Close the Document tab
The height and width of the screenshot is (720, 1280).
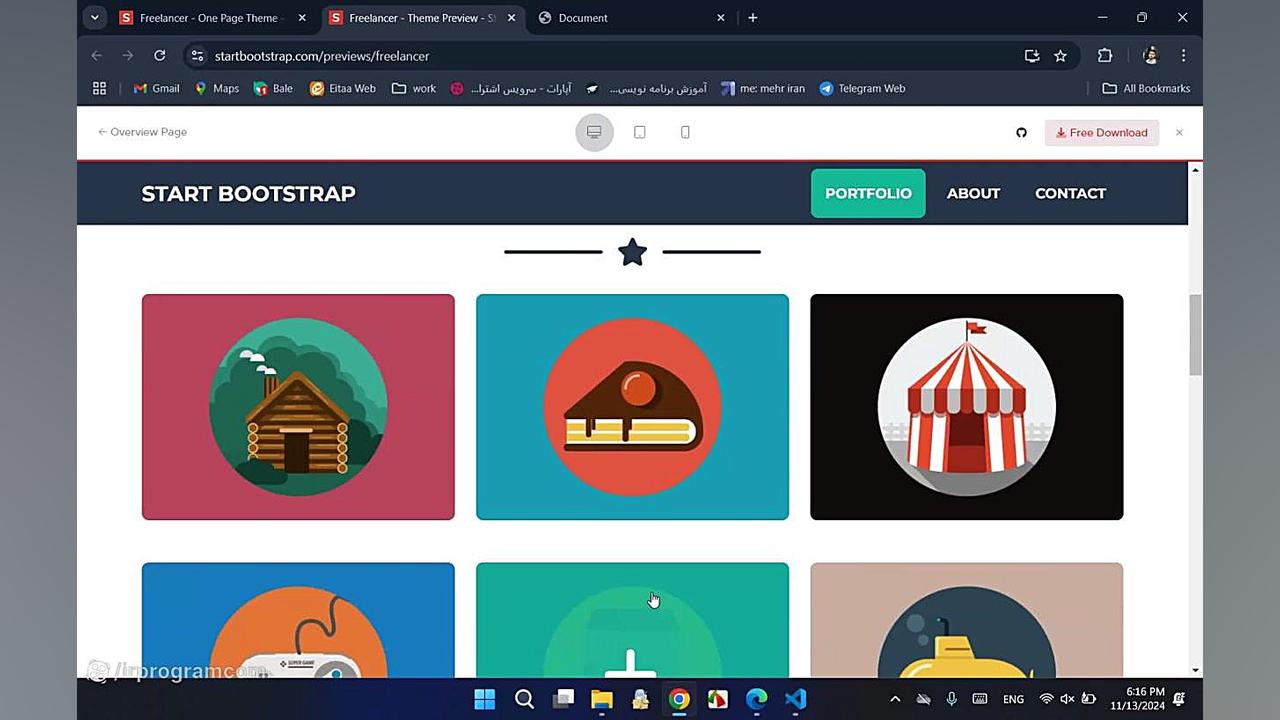pos(721,18)
